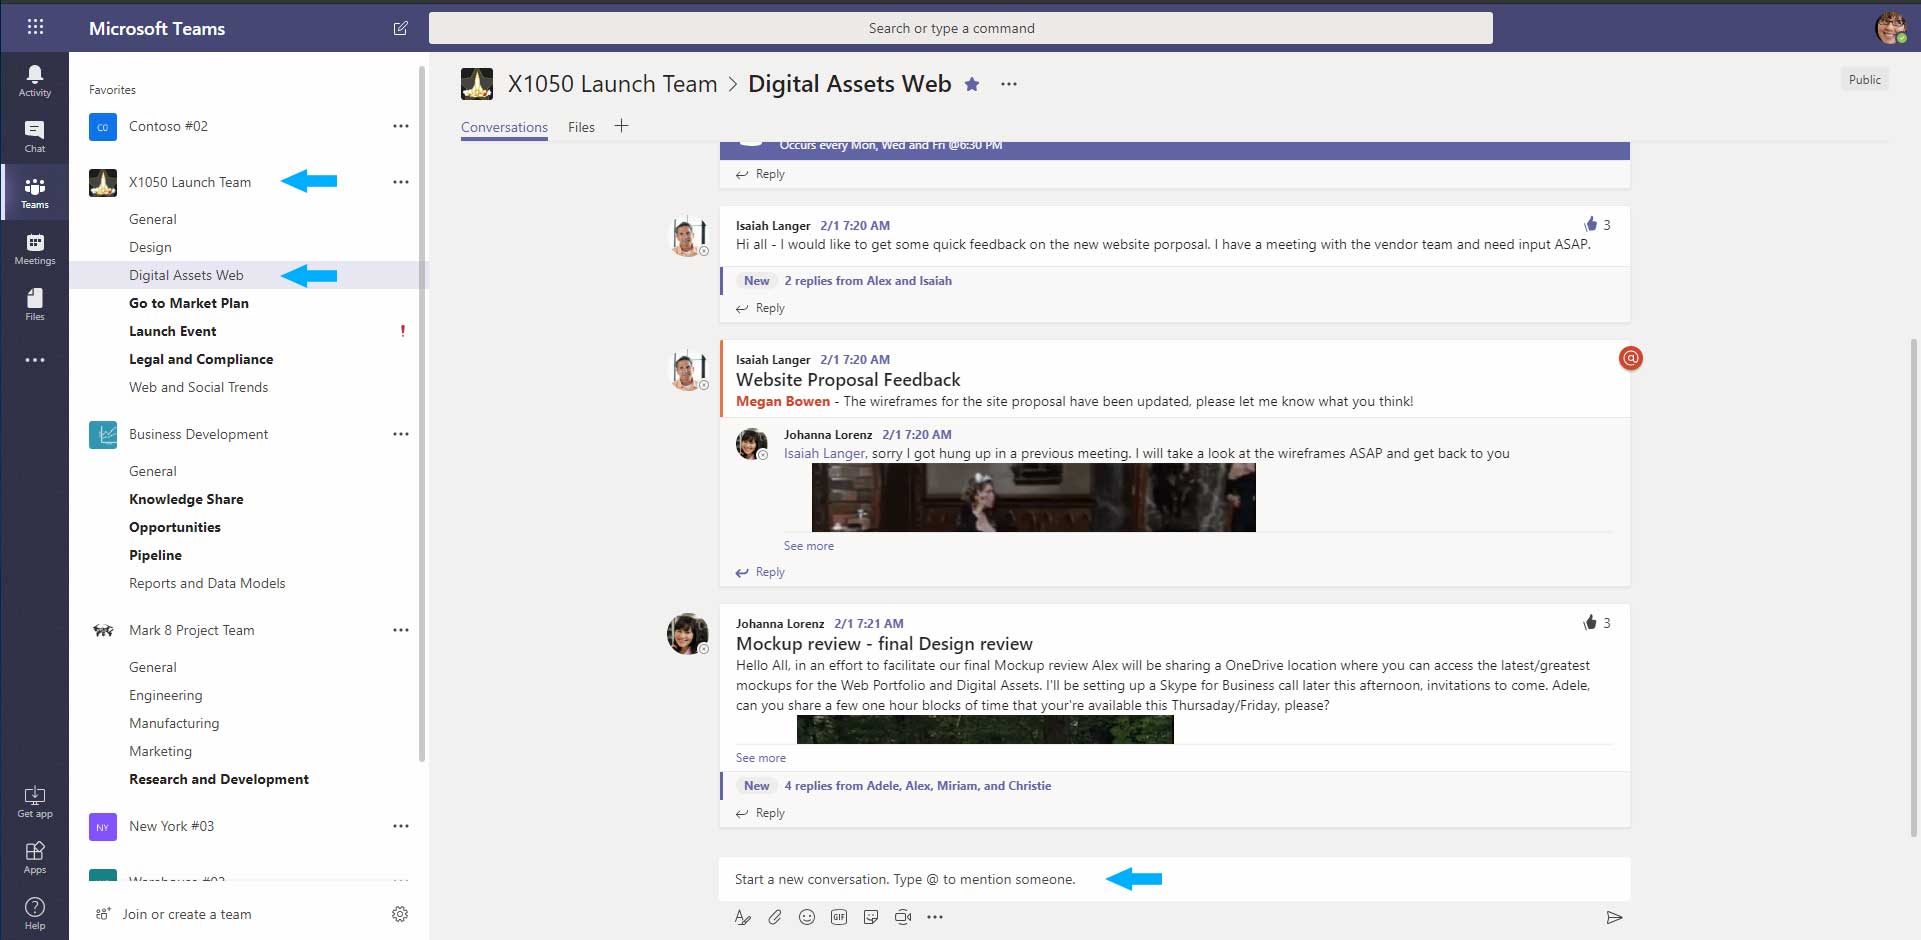Open the Pipeline channel
Viewport: 1921px width, 940px height.
pos(155,555)
